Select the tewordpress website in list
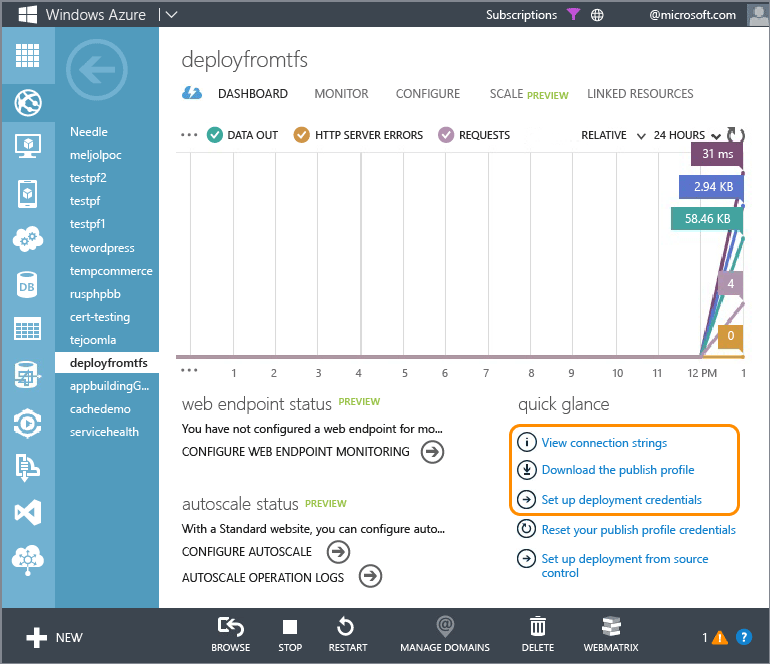The width and height of the screenshot is (770, 664). 102,248
